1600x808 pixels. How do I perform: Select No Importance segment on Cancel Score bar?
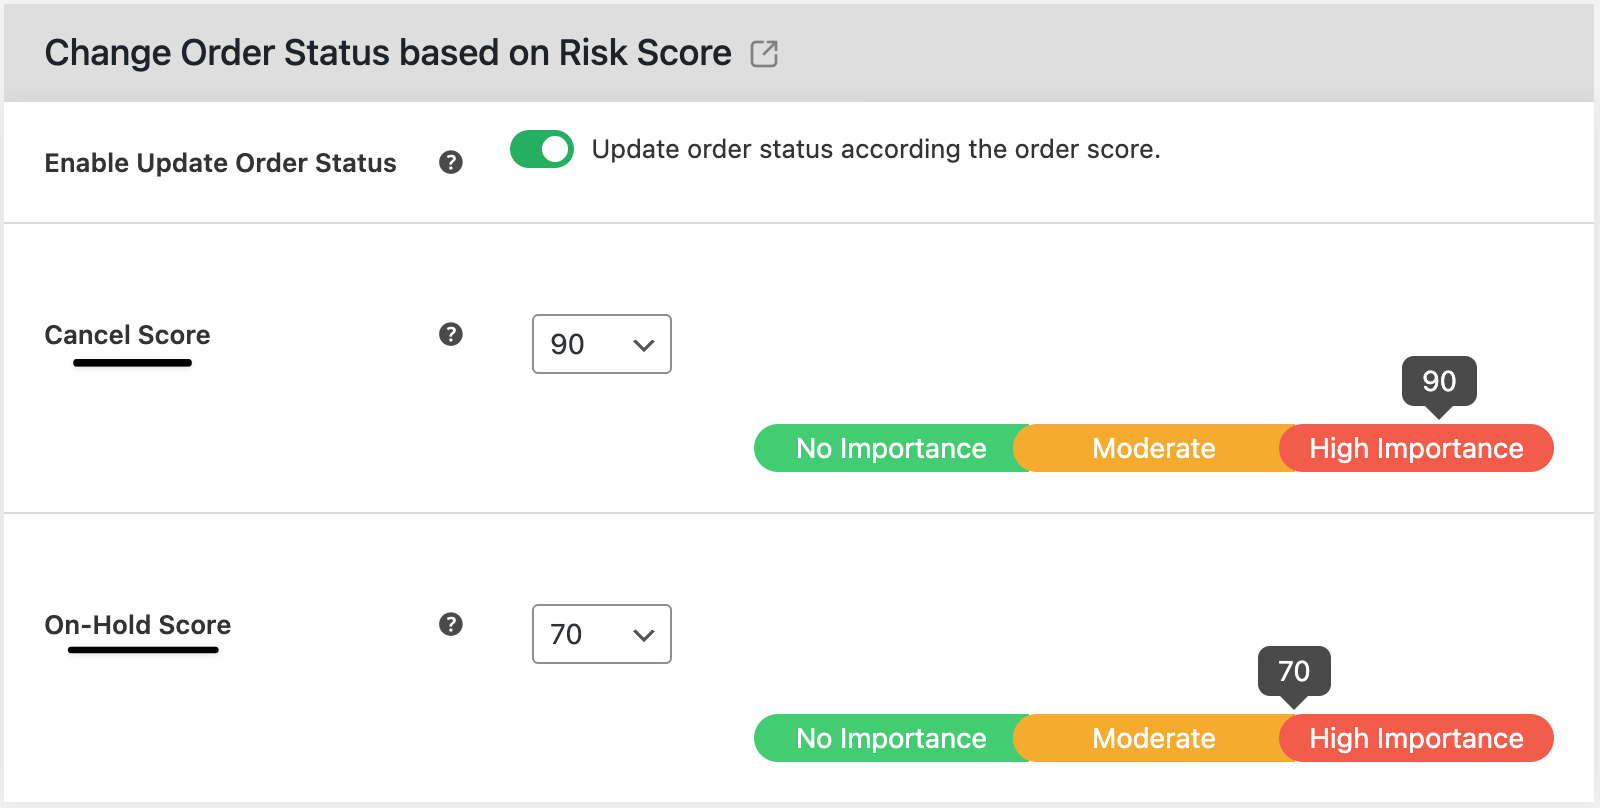891,448
